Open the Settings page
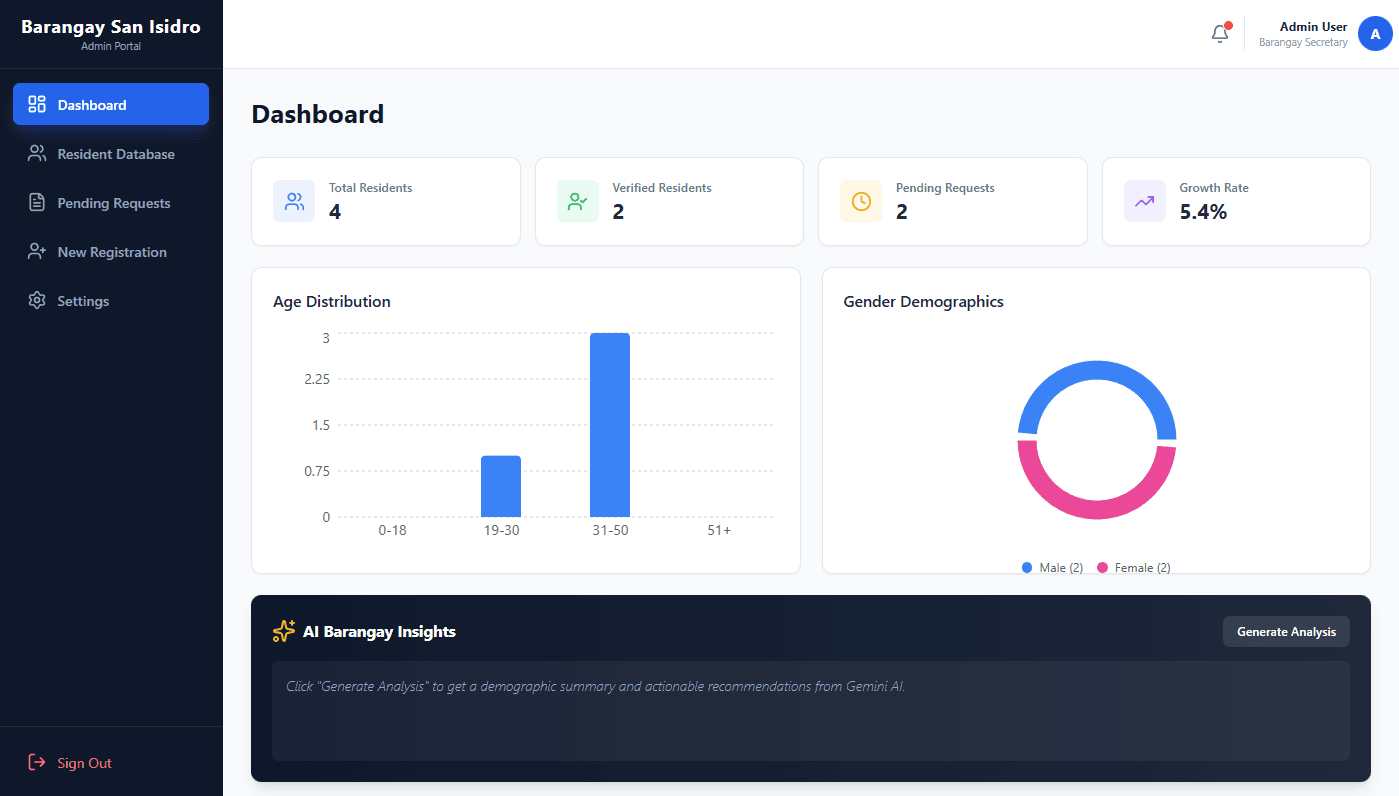Screen dimensions: 1399x796 tap(111, 300)
